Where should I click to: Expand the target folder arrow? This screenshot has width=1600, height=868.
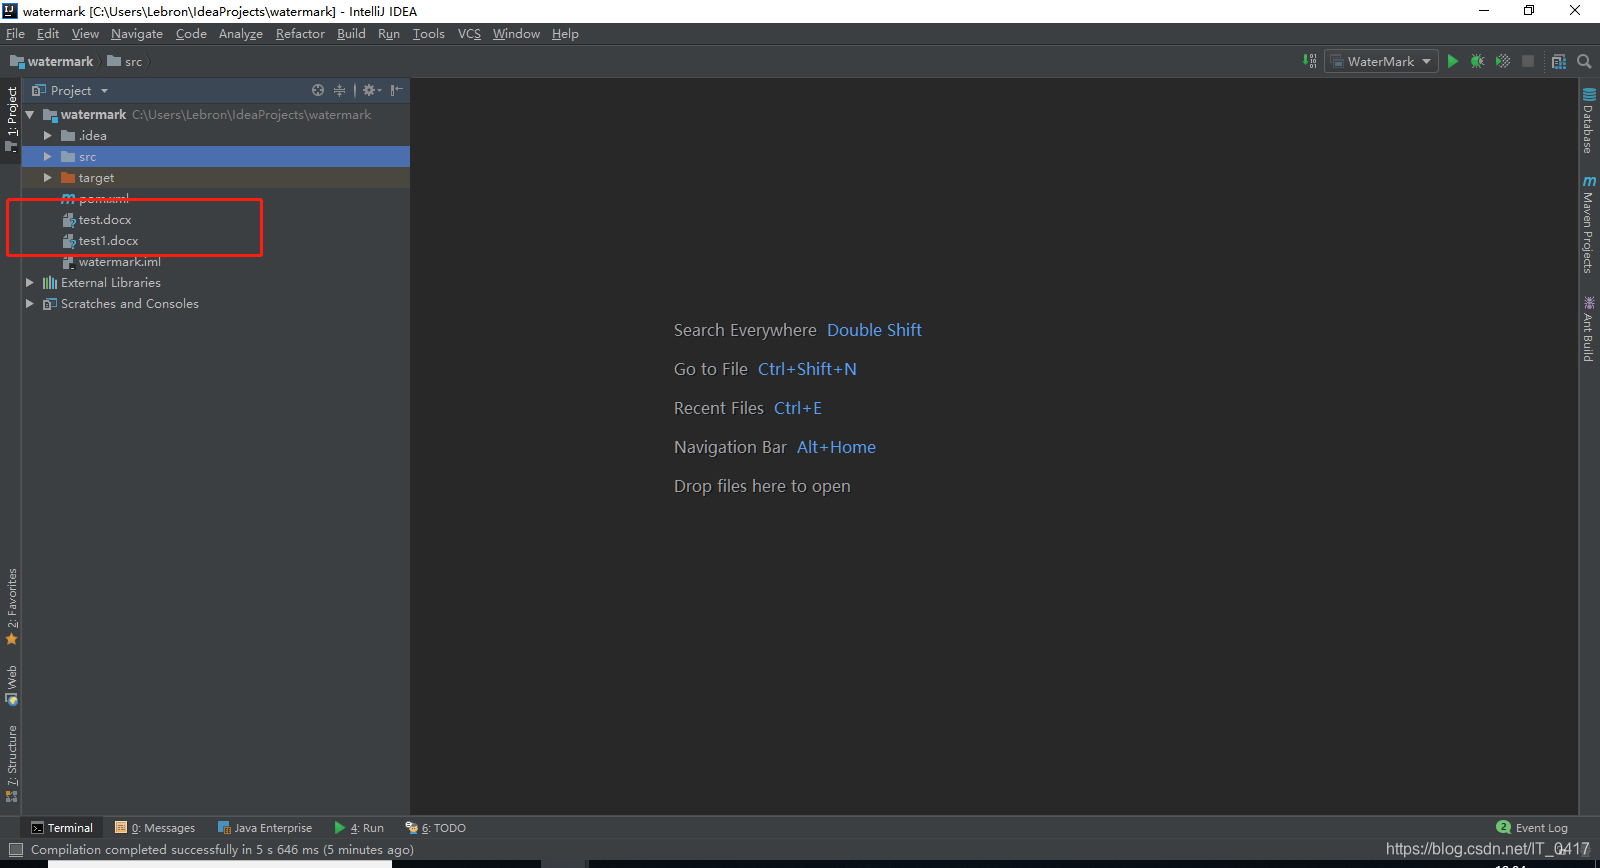47,178
